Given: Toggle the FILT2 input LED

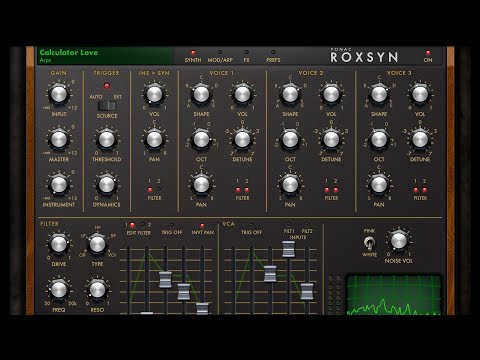Looking at the screenshot, I should coord(307,224).
